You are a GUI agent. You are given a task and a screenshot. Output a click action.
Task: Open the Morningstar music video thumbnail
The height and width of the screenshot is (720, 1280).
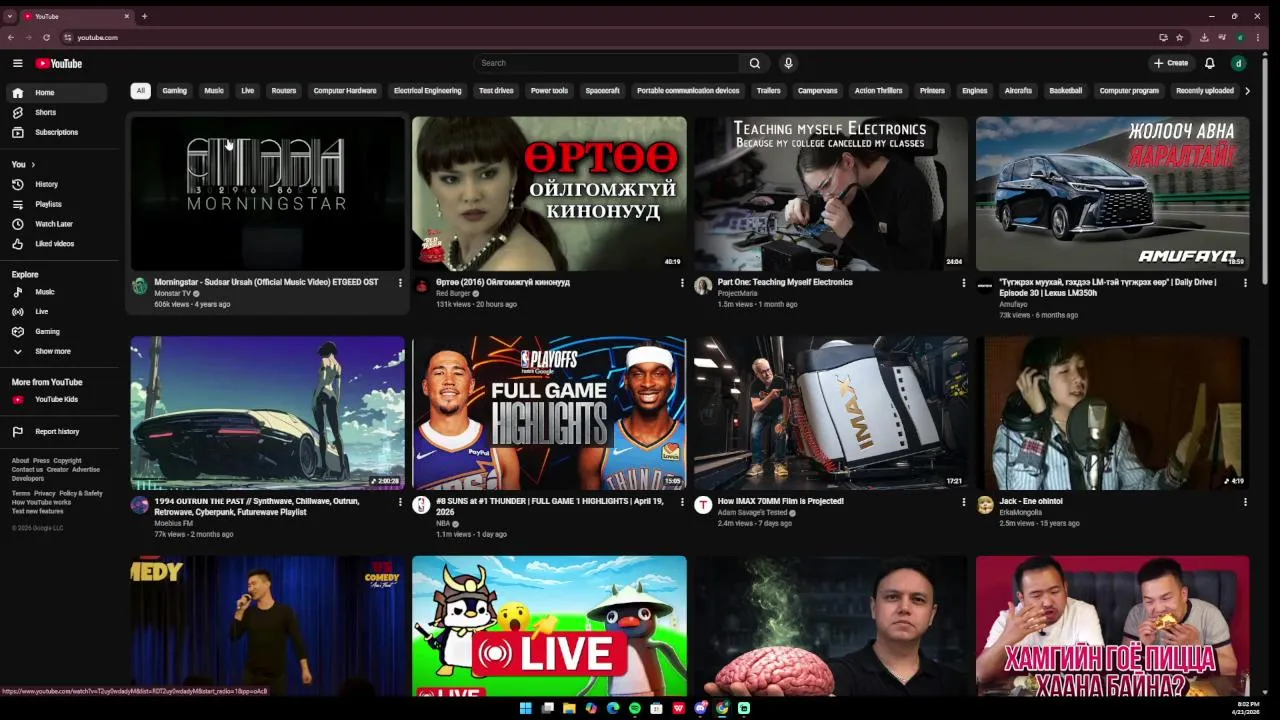click(268, 194)
